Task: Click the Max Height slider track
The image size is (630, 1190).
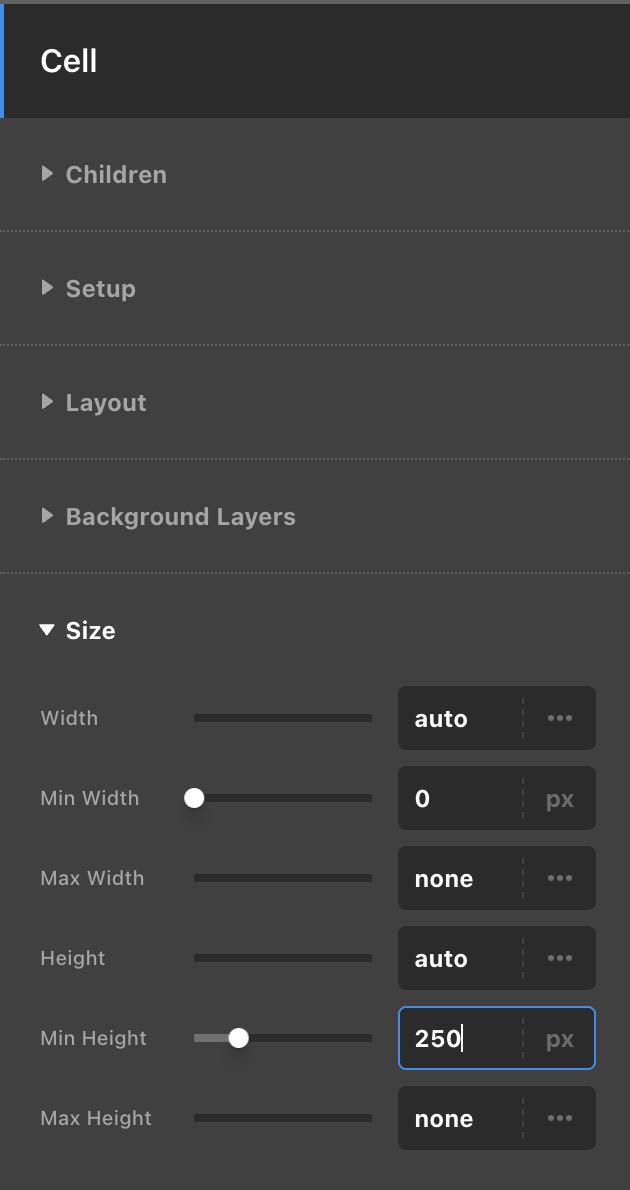Action: tap(282, 1118)
